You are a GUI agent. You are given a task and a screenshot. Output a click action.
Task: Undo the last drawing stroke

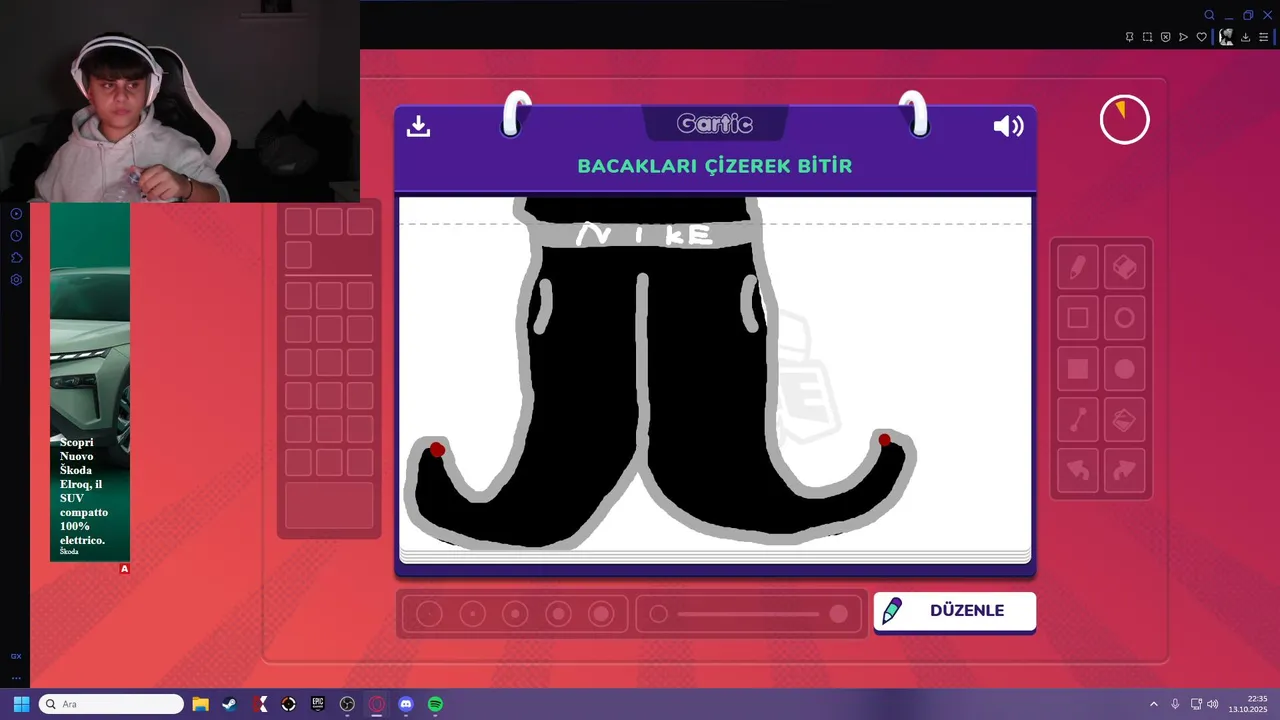[x=1077, y=470]
